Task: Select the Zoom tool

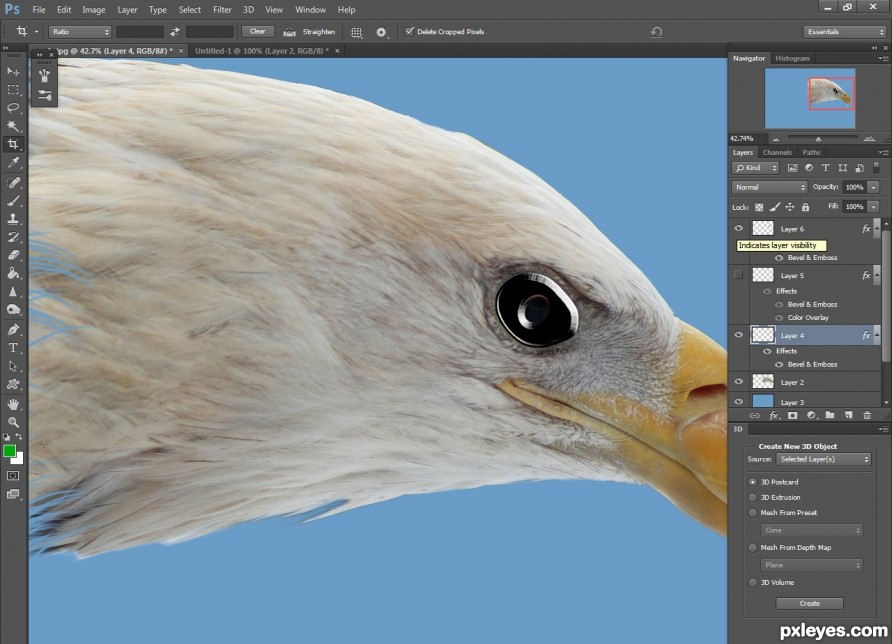Action: pyautogui.click(x=13, y=422)
